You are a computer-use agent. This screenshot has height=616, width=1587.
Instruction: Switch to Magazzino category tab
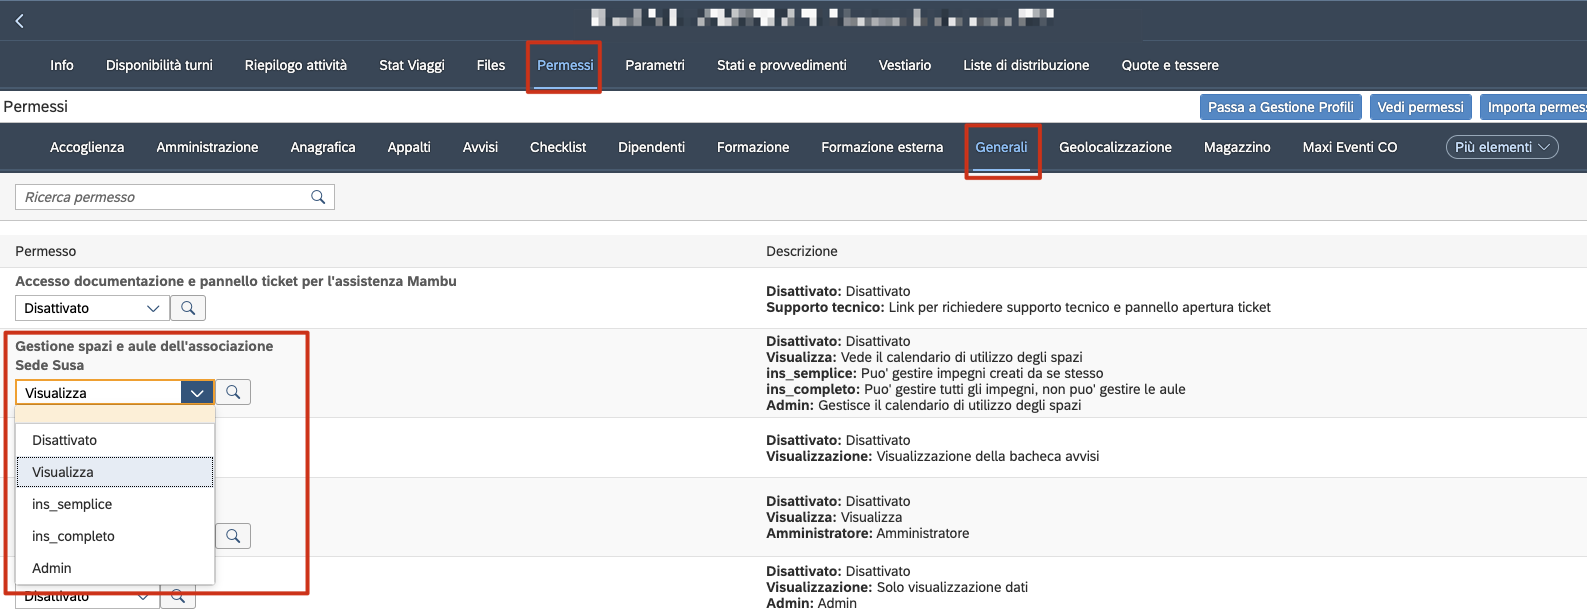click(x=1237, y=147)
